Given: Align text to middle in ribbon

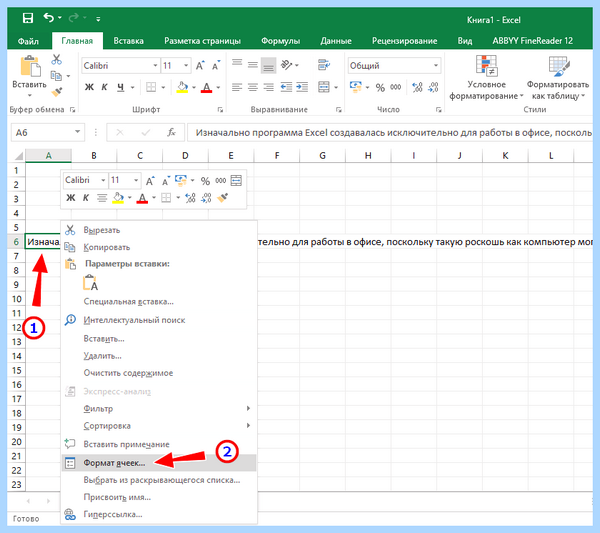Looking at the screenshot, I should click(x=253, y=65).
